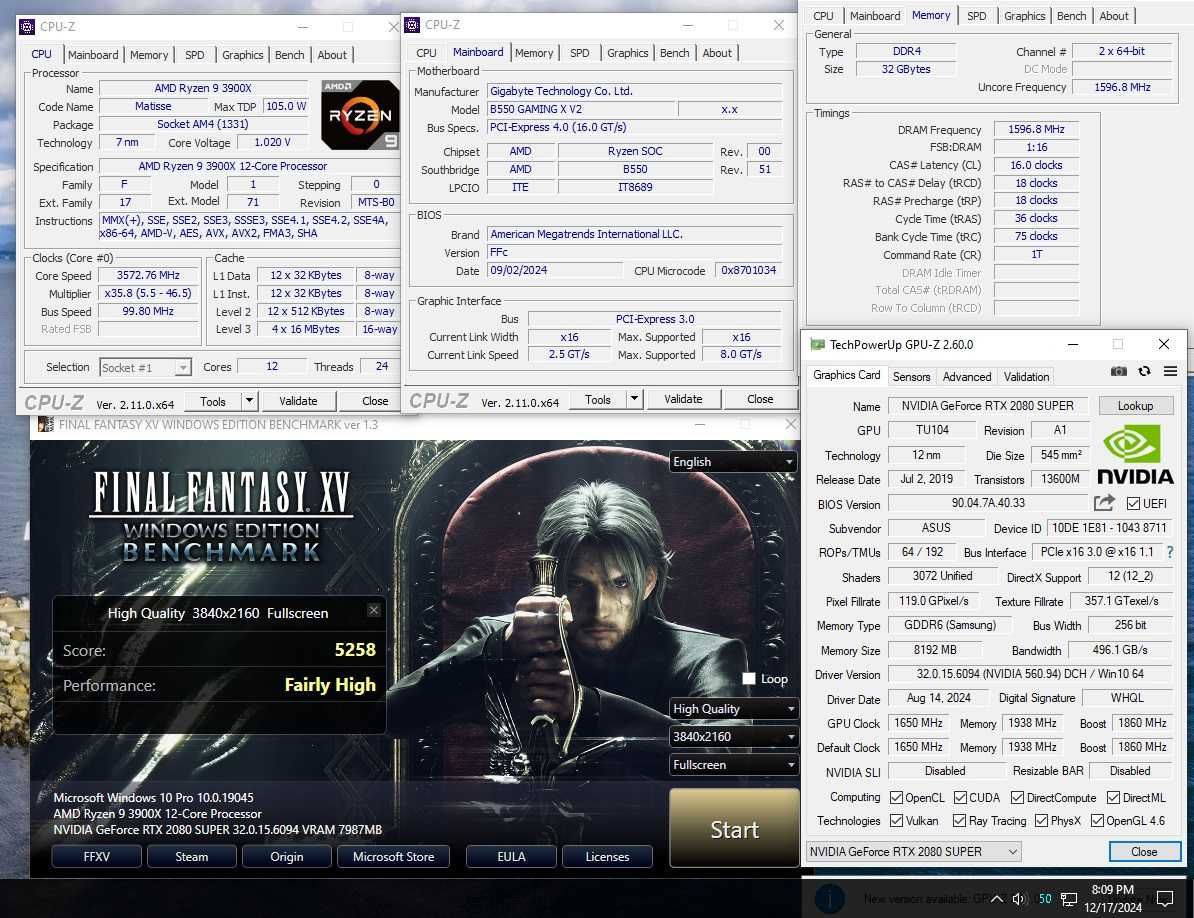Image resolution: width=1194 pixels, height=918 pixels.
Task: Open Bench tab in first CPU-Z window
Action: [289, 55]
